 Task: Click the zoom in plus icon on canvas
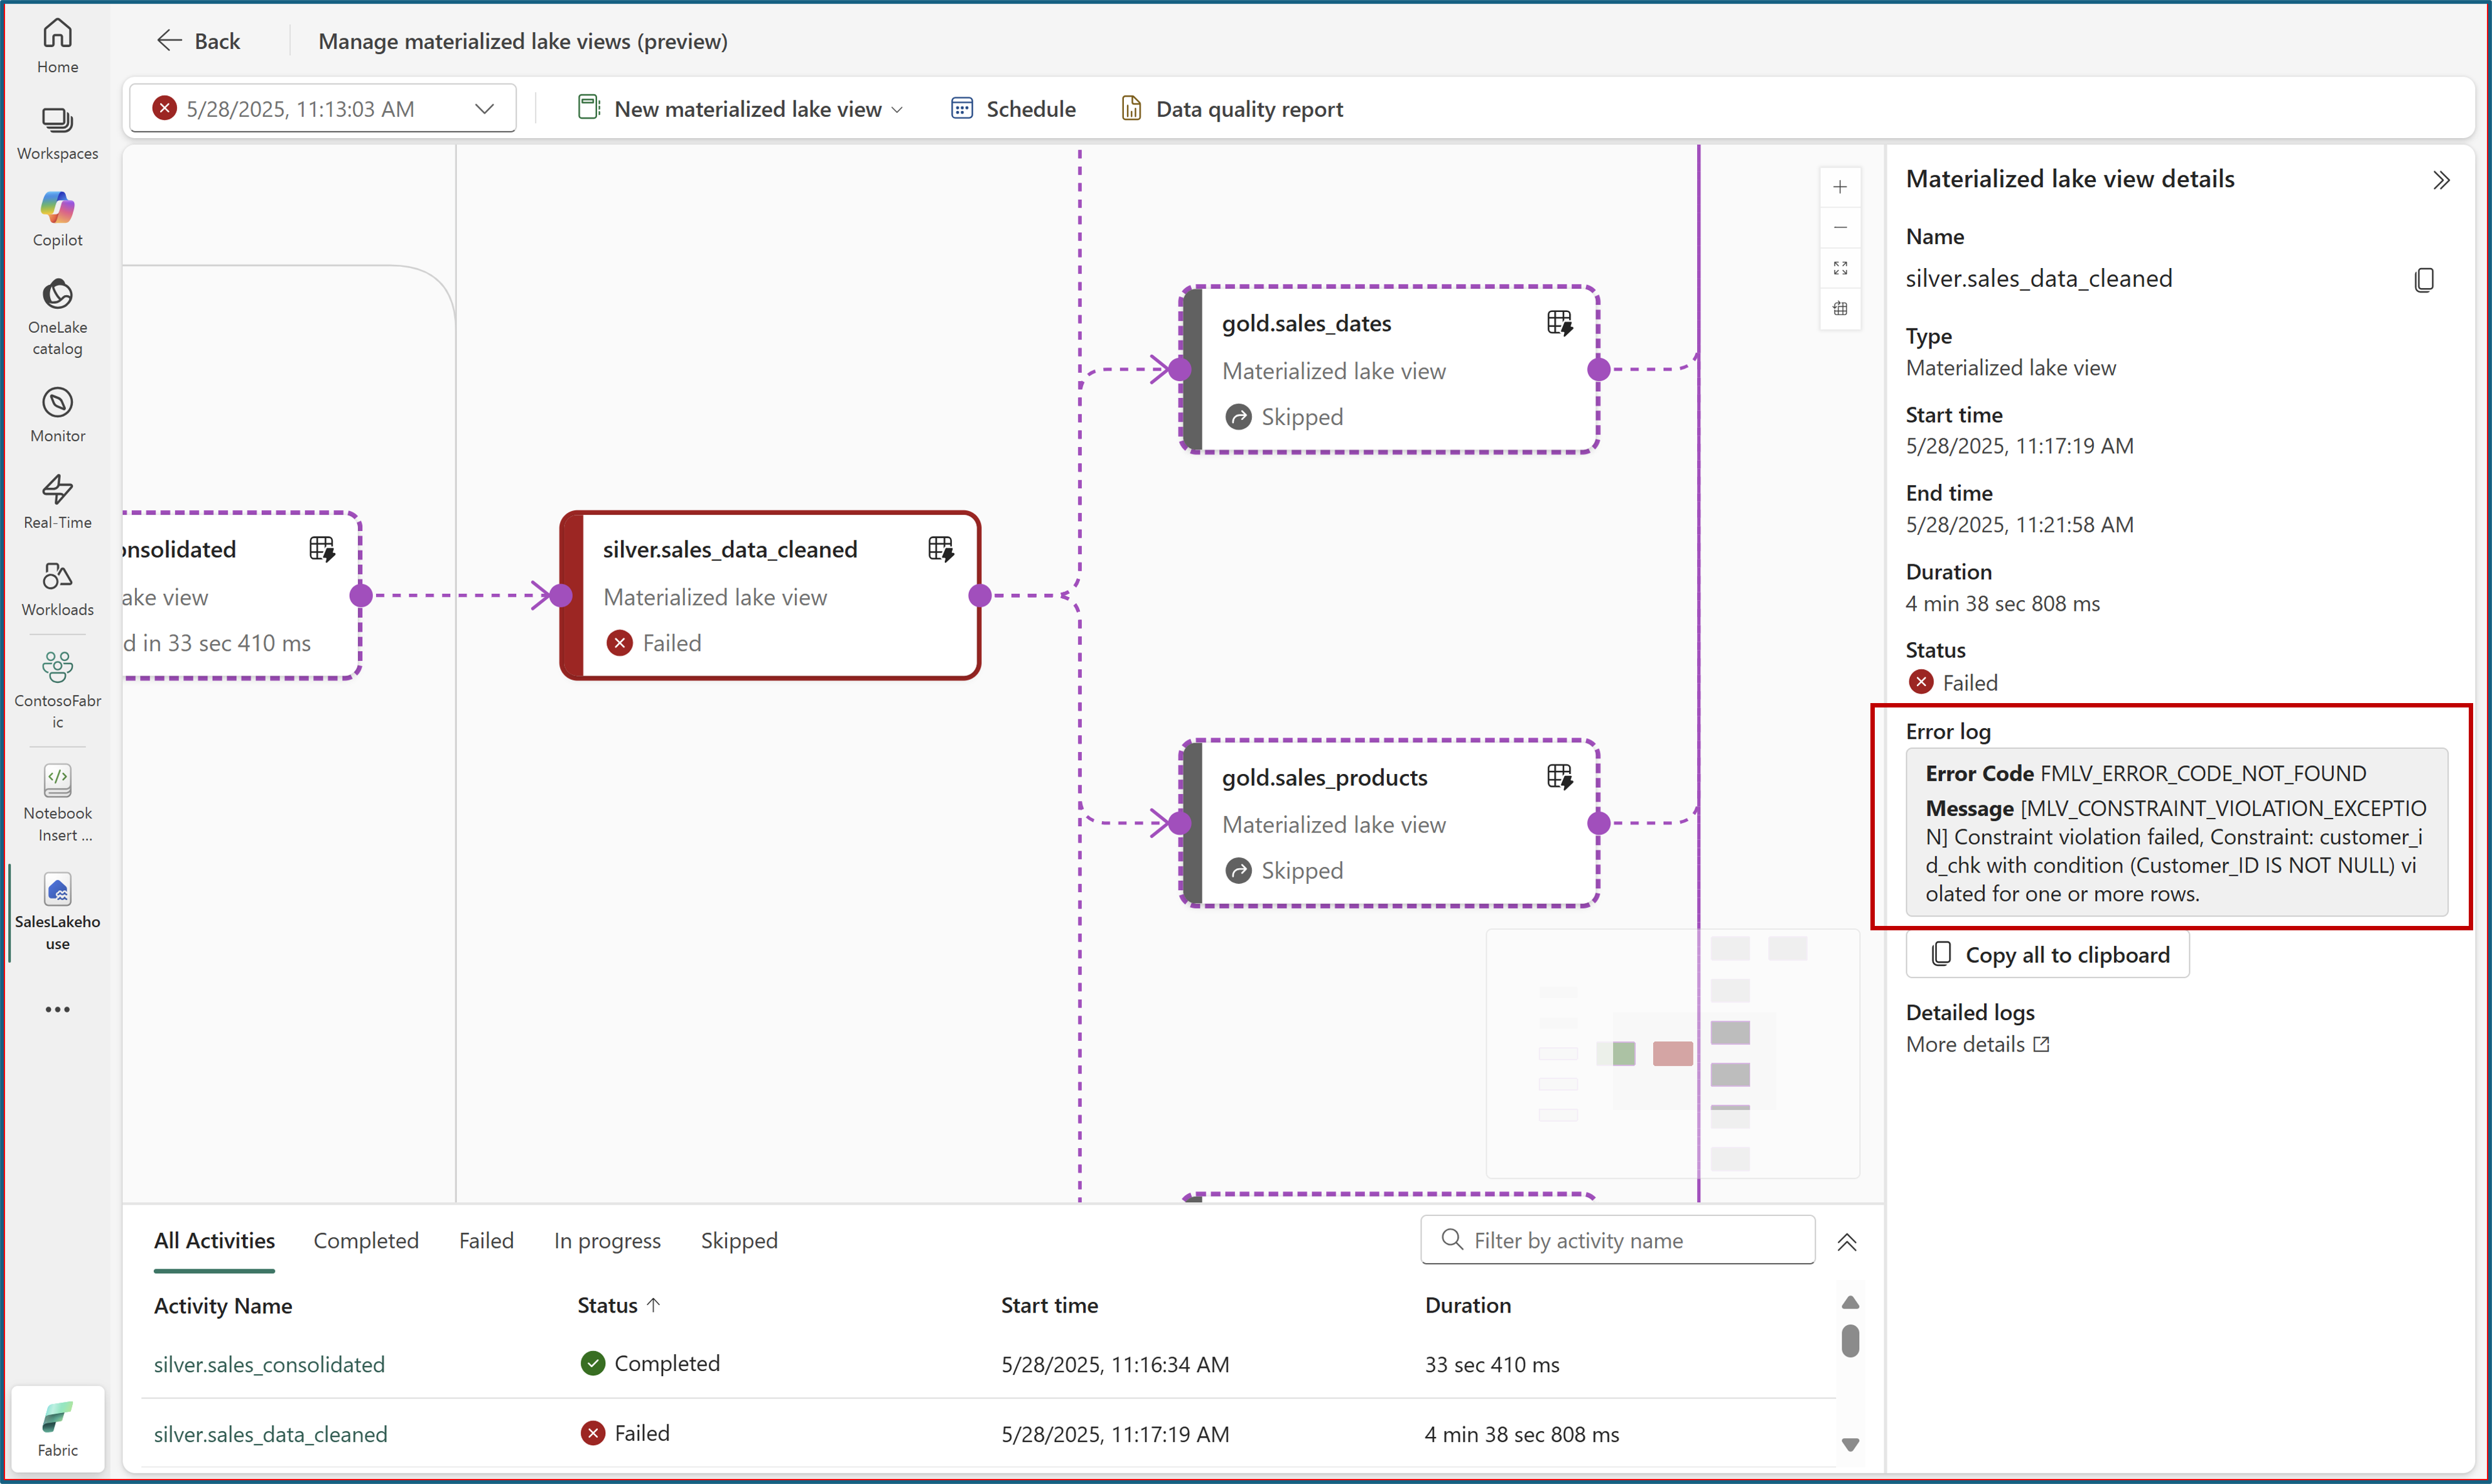tap(1839, 187)
